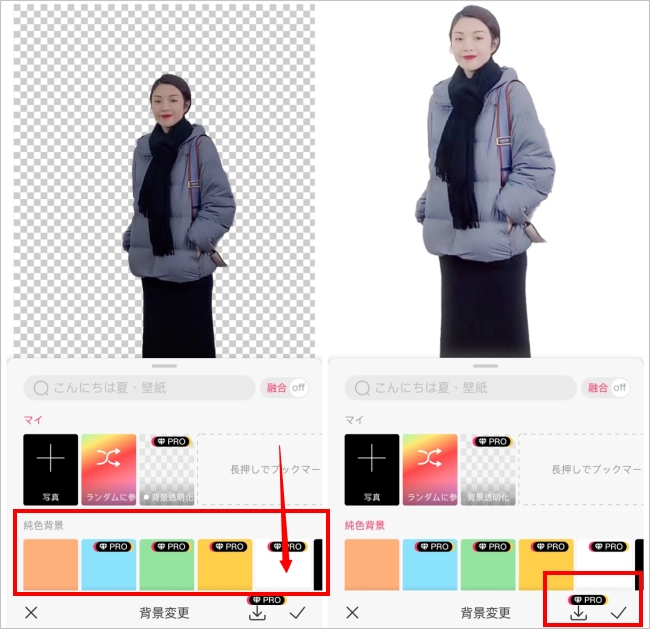Select 背景透明化 tile in left panel
Screen dimensions: 650x629
[x=167, y=469]
